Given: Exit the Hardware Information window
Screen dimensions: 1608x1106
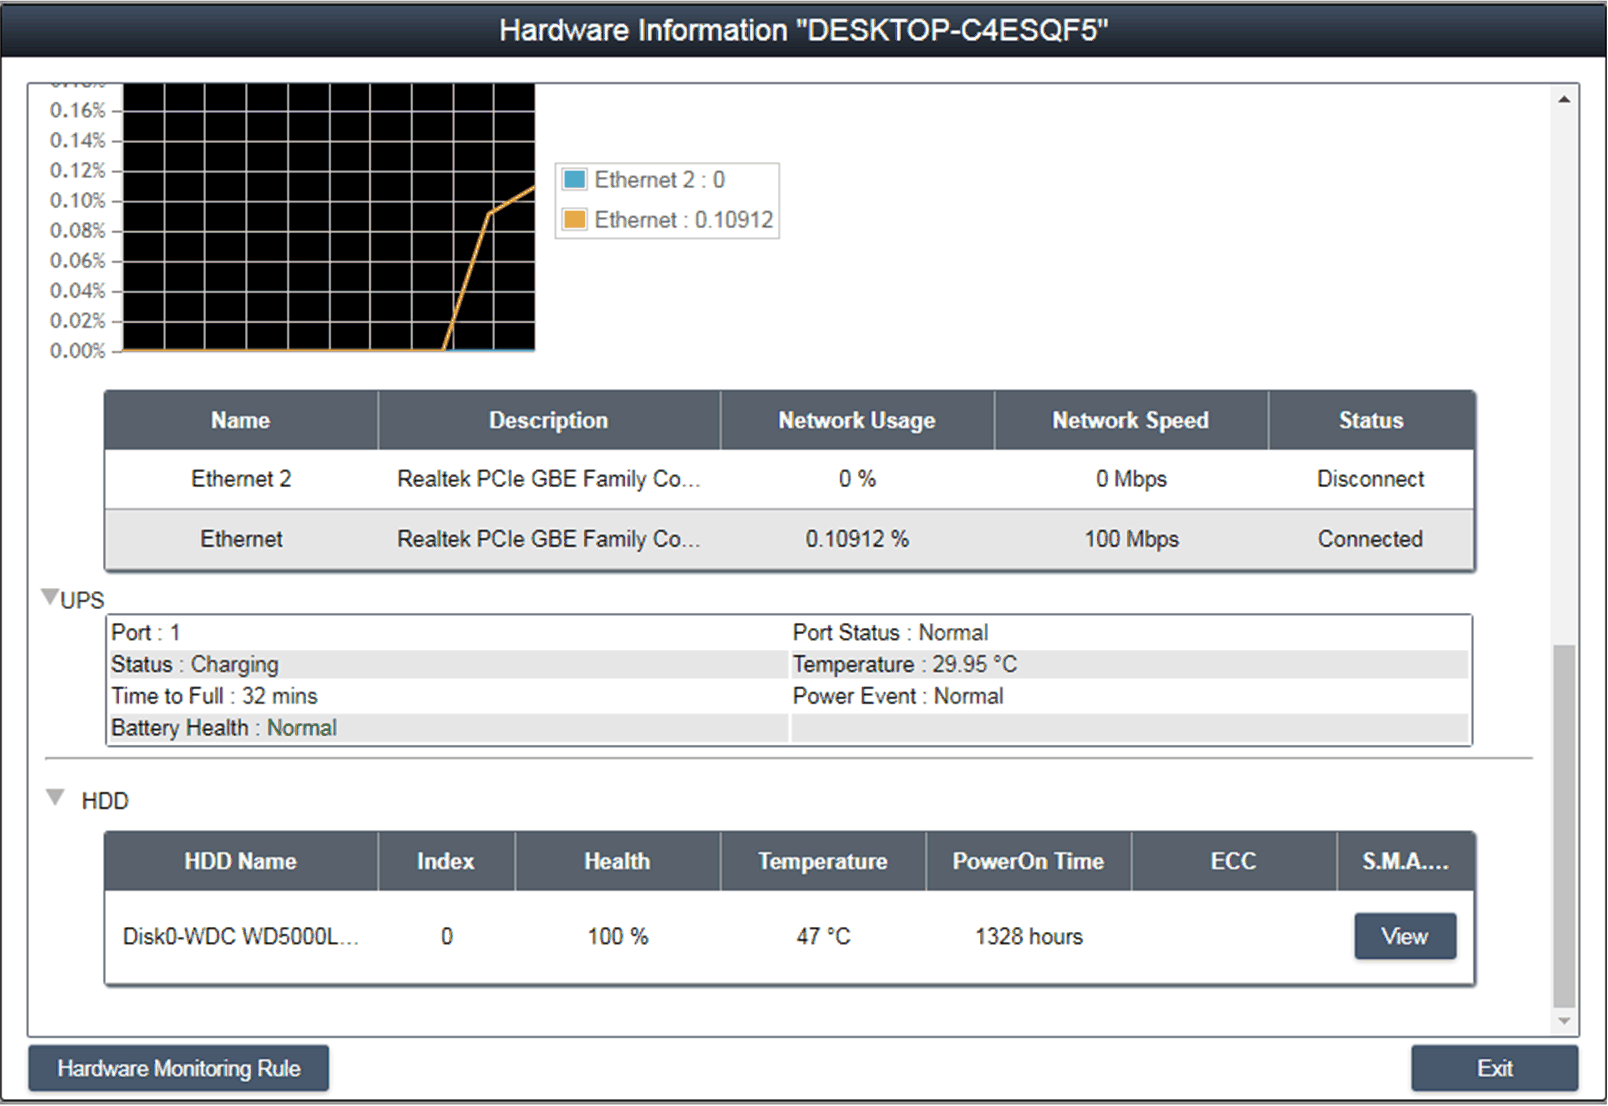Looking at the screenshot, I should coord(1494,1068).
